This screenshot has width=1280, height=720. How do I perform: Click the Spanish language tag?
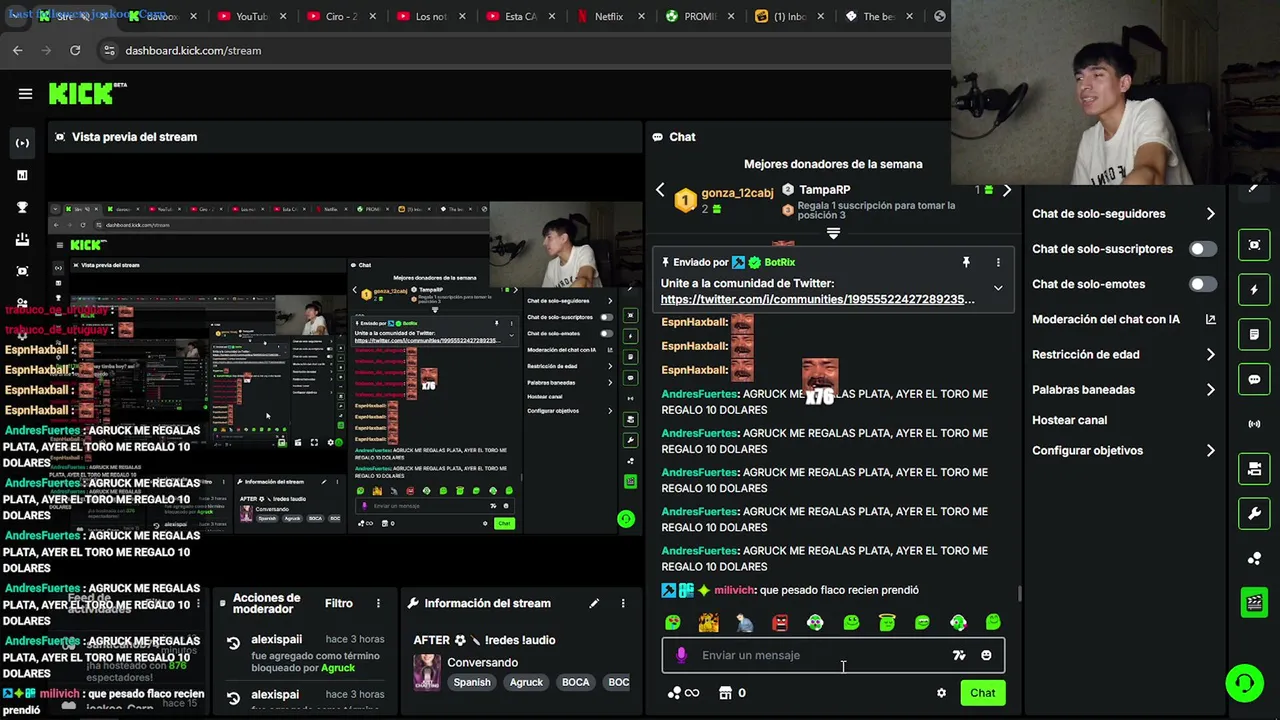click(x=472, y=682)
